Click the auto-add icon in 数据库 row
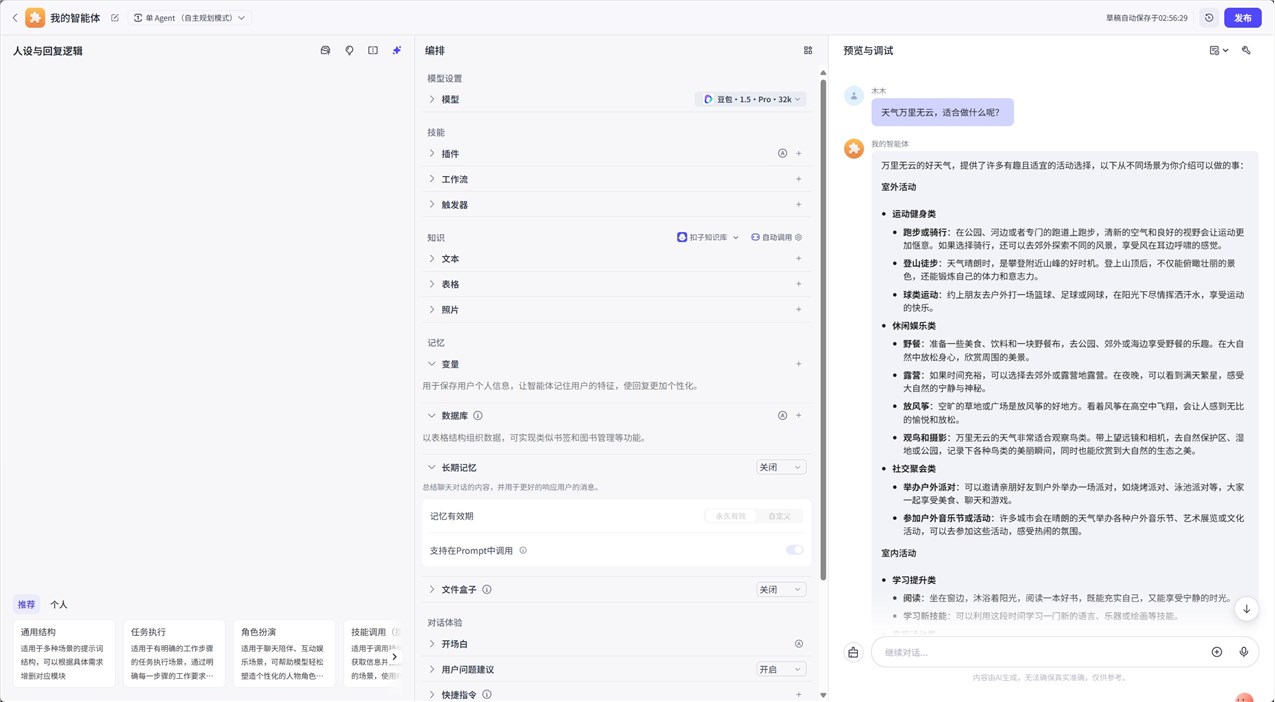The image size is (1275, 702). (783, 415)
